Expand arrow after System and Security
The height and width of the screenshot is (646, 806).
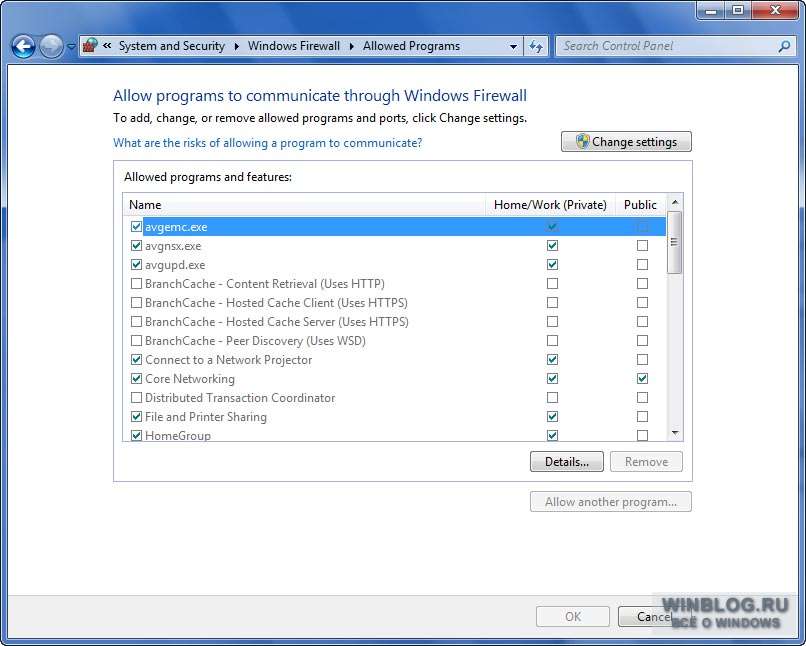click(x=236, y=46)
